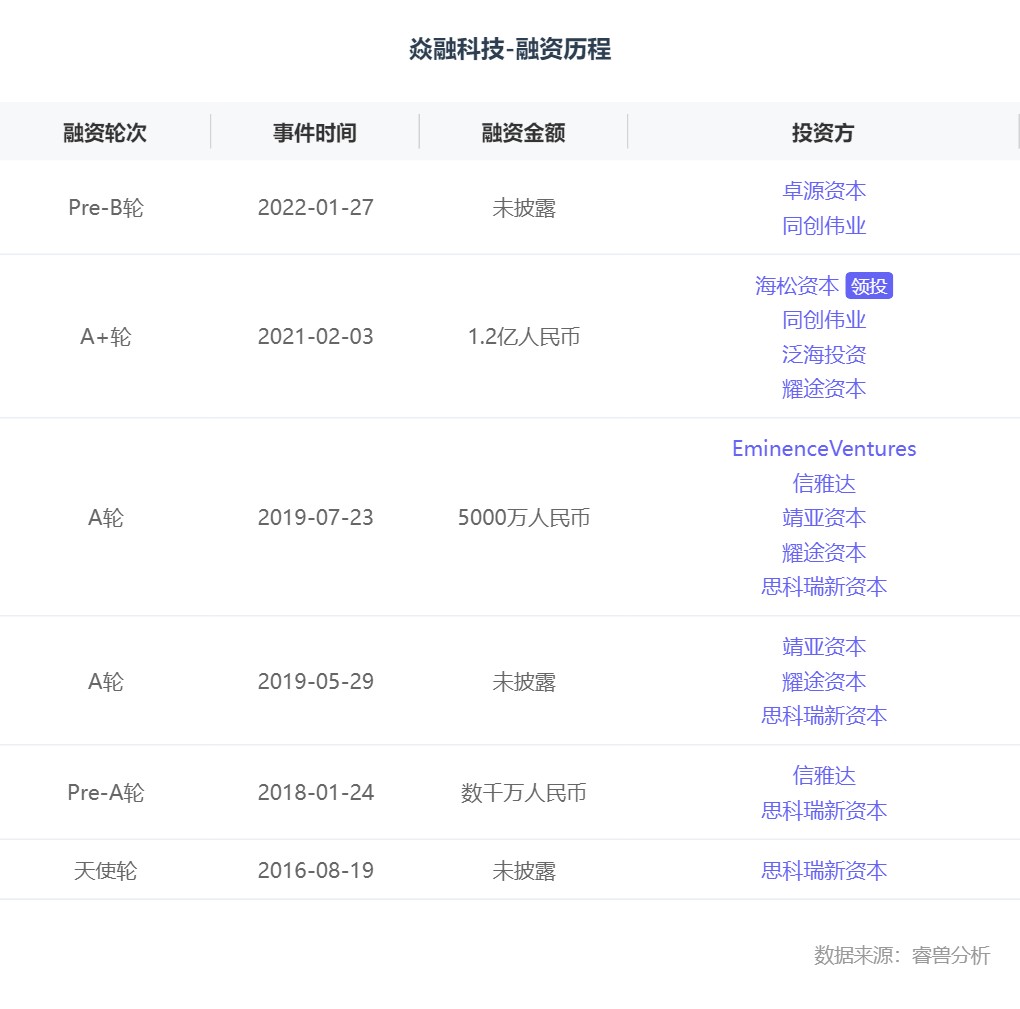This screenshot has width=1020, height=1009.
Task: Select the 2022-01-27 date cell
Action: (x=315, y=208)
